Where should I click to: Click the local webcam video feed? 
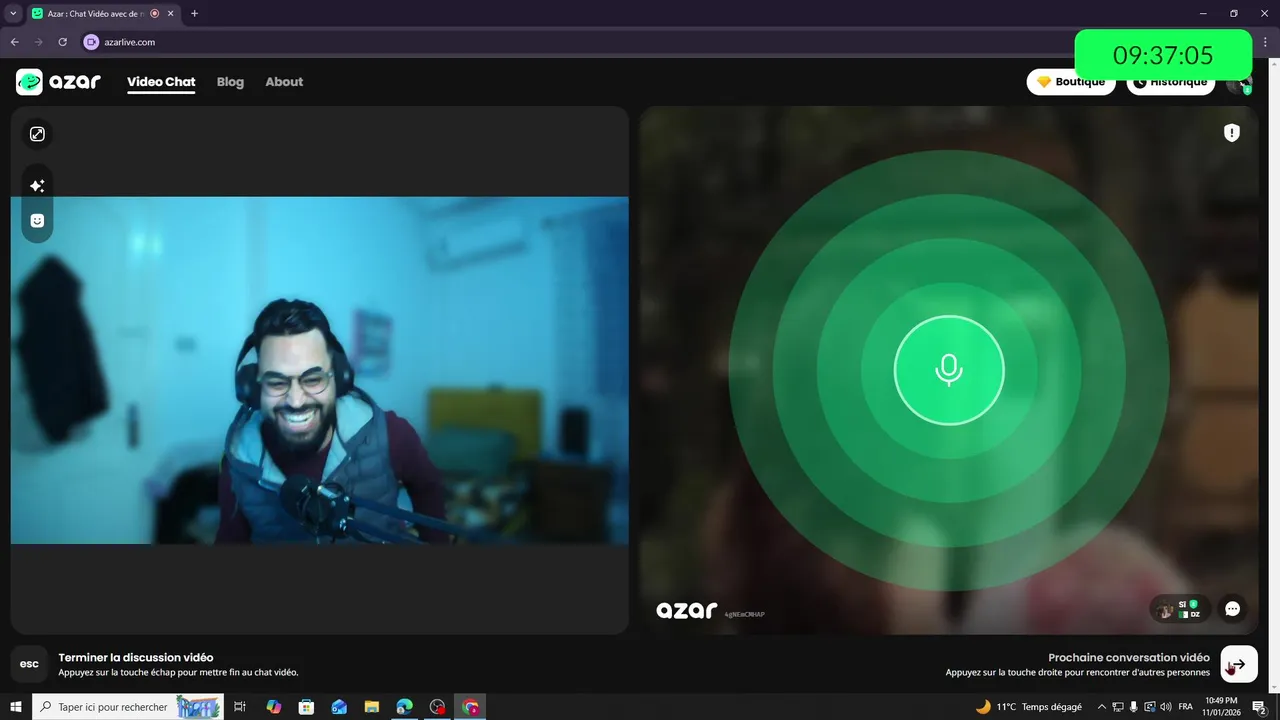click(x=320, y=370)
